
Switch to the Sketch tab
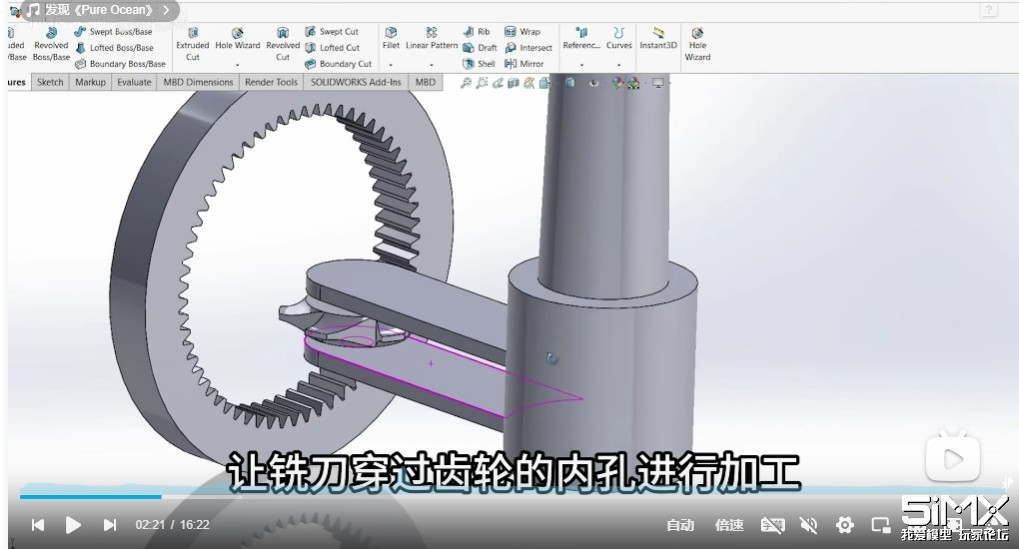coord(50,83)
